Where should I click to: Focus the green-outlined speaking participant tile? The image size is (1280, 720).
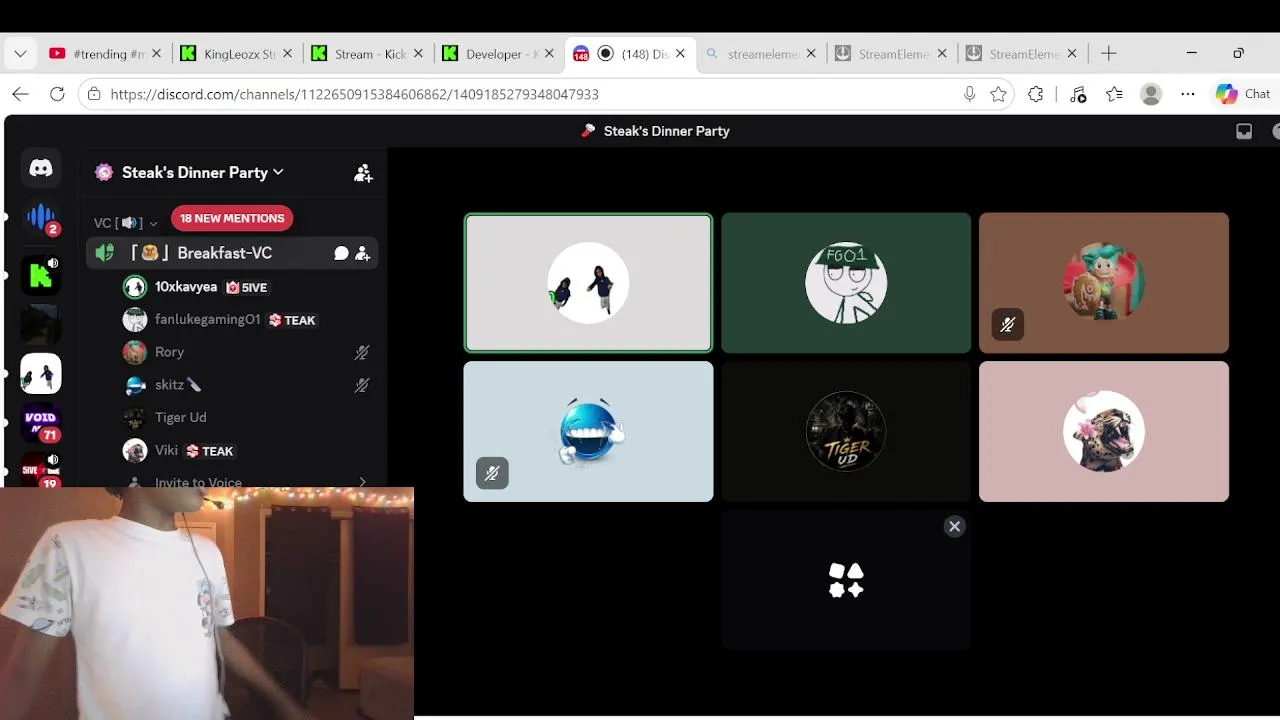(x=588, y=283)
